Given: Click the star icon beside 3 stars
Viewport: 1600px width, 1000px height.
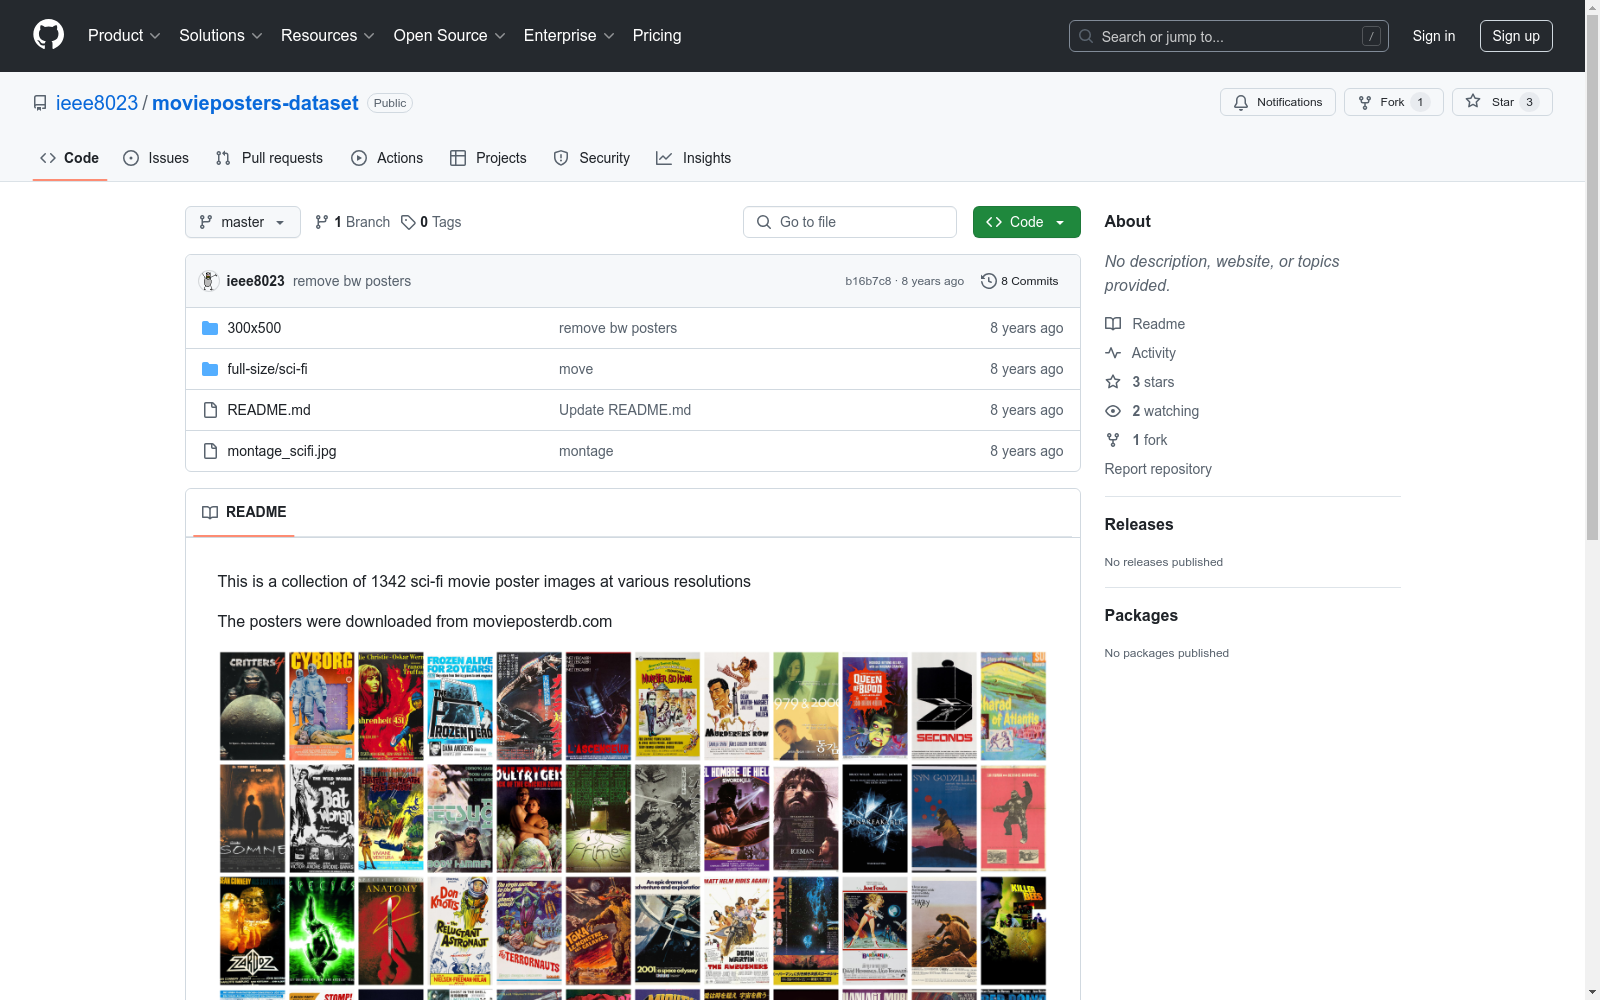Looking at the screenshot, I should pyautogui.click(x=1113, y=382).
